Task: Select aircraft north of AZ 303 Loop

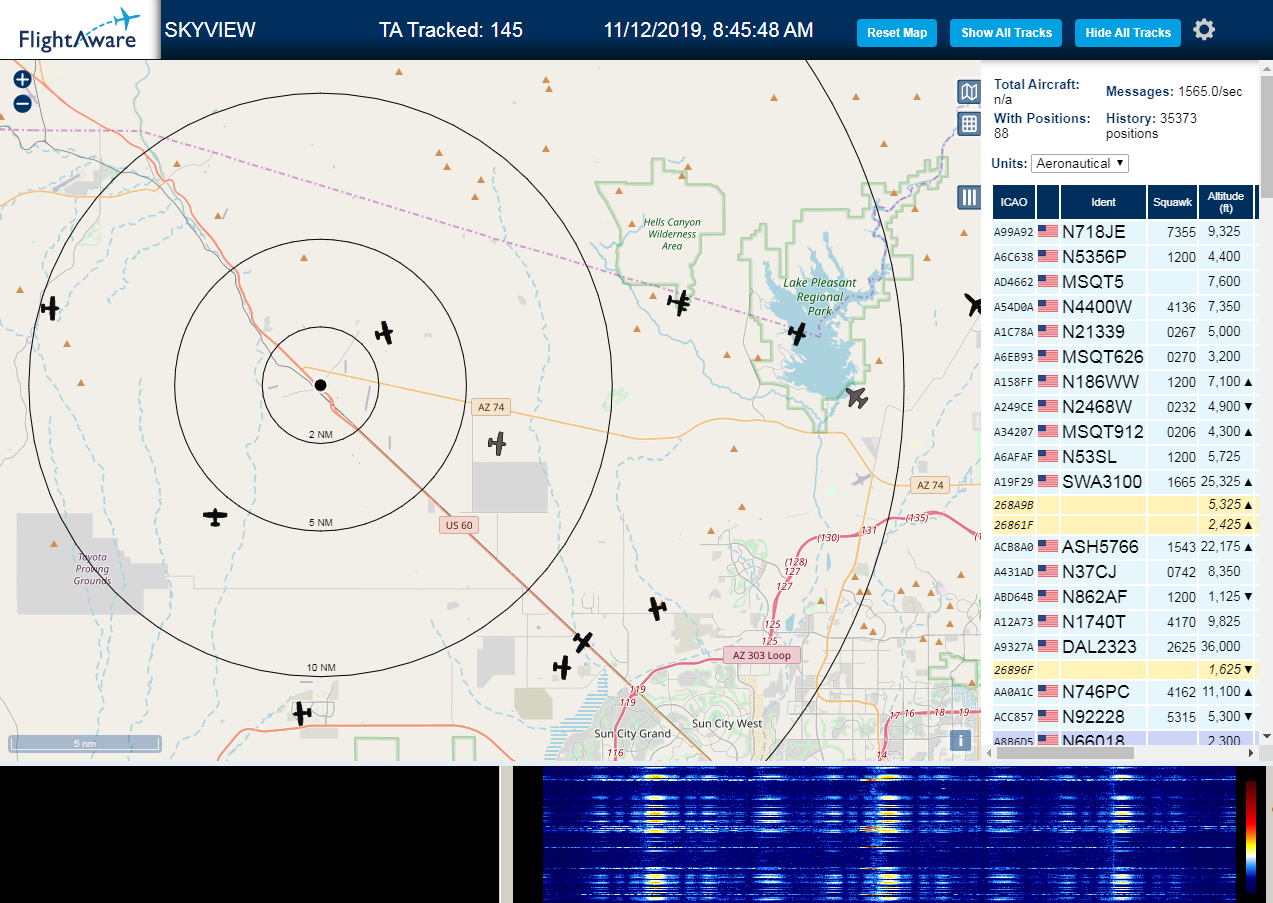Action: point(656,608)
